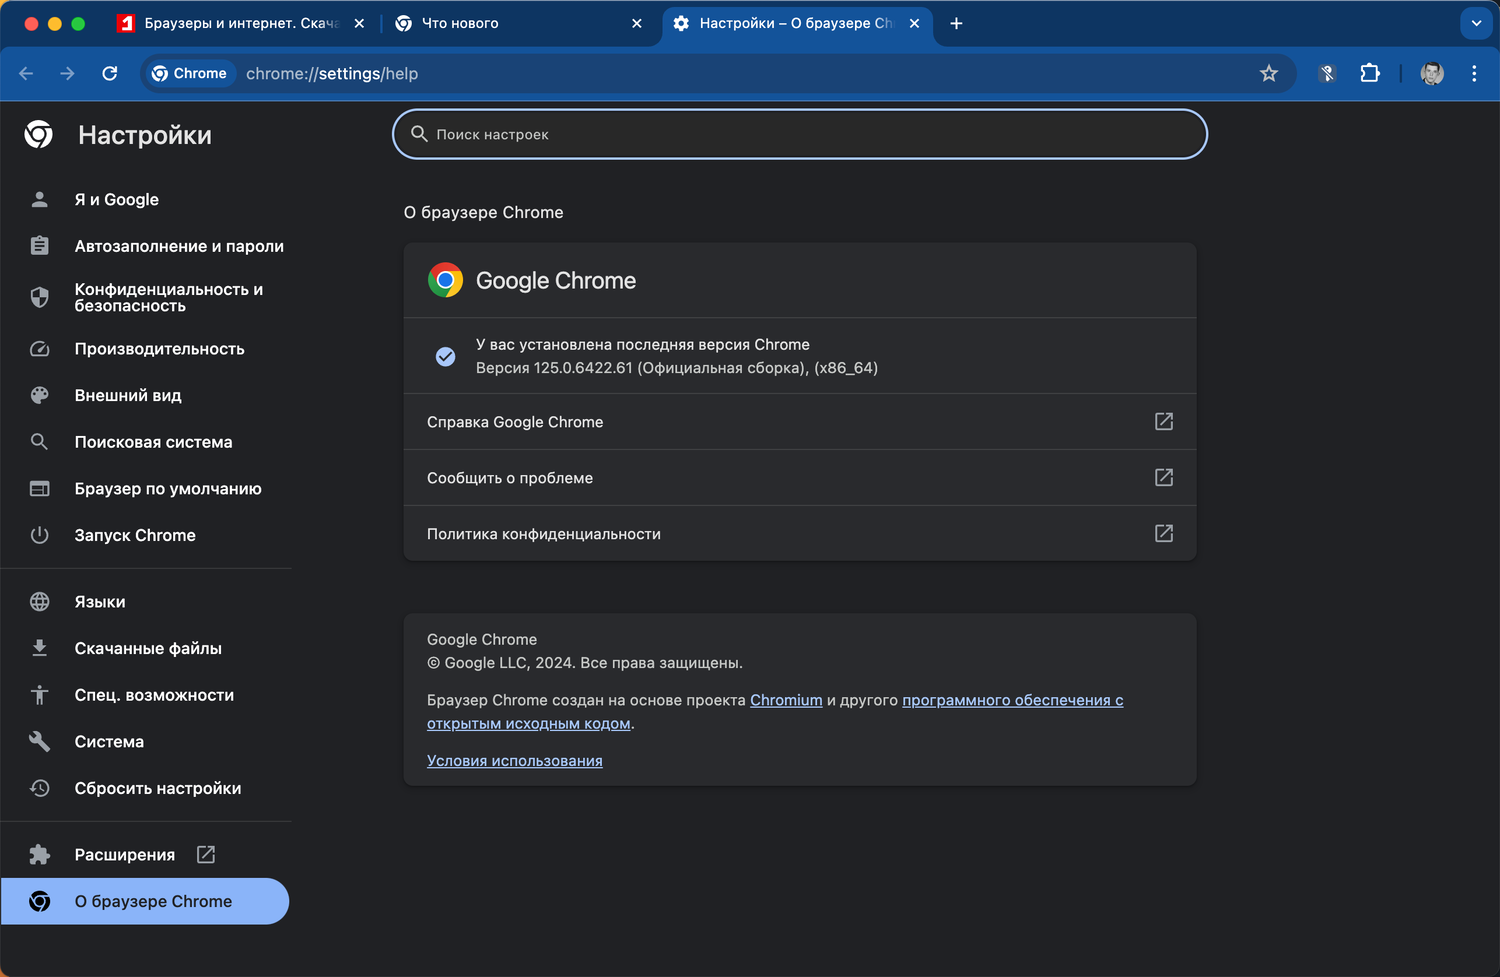The width and height of the screenshot is (1500, 977).
Task: Open a new tab with plus button
Action: tap(956, 23)
